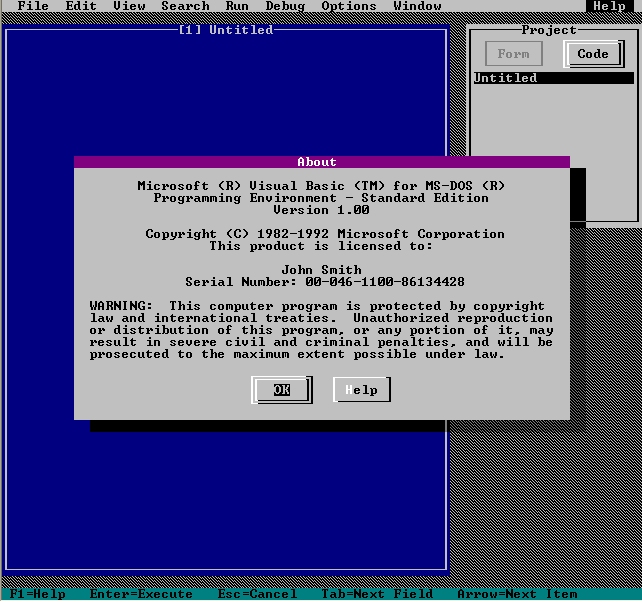The width and height of the screenshot is (642, 602).
Task: Click the John Smith licensee name
Action: 321,270
